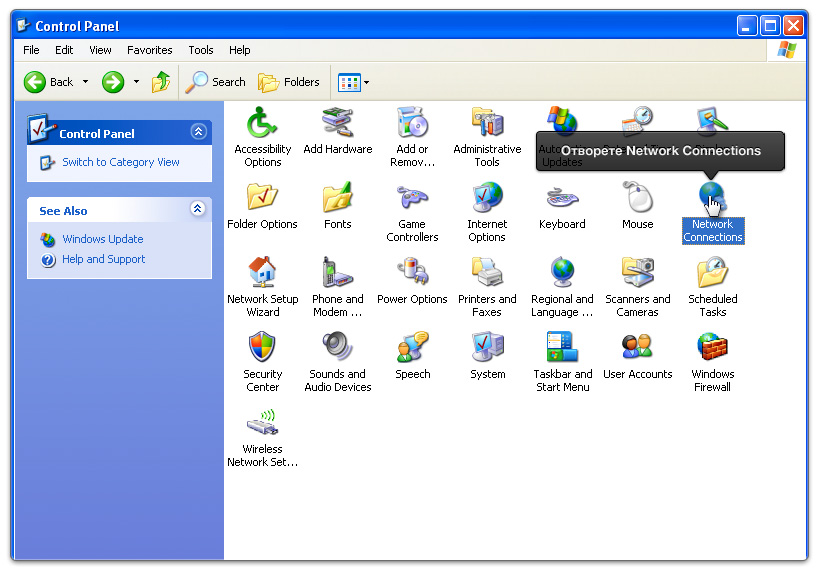Open Wireless Network Setup Wizard
The image size is (819, 576).
click(262, 423)
